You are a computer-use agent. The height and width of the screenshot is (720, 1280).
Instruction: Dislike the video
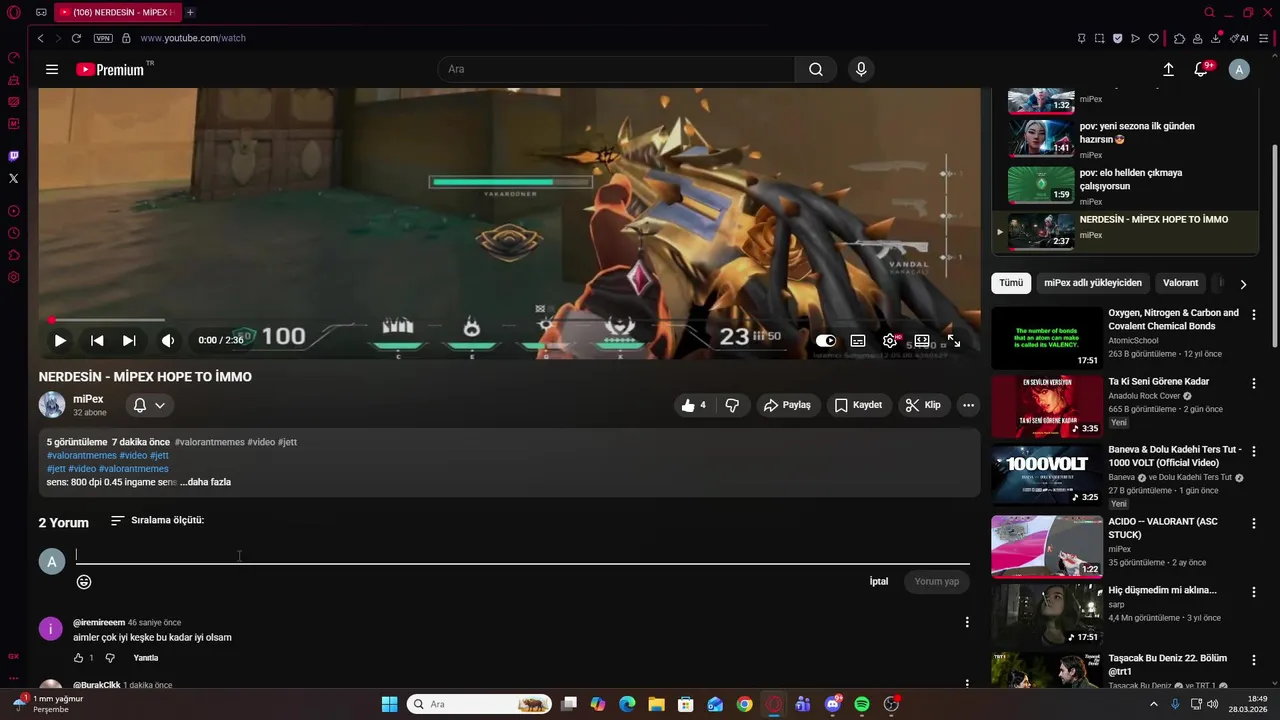pos(732,405)
